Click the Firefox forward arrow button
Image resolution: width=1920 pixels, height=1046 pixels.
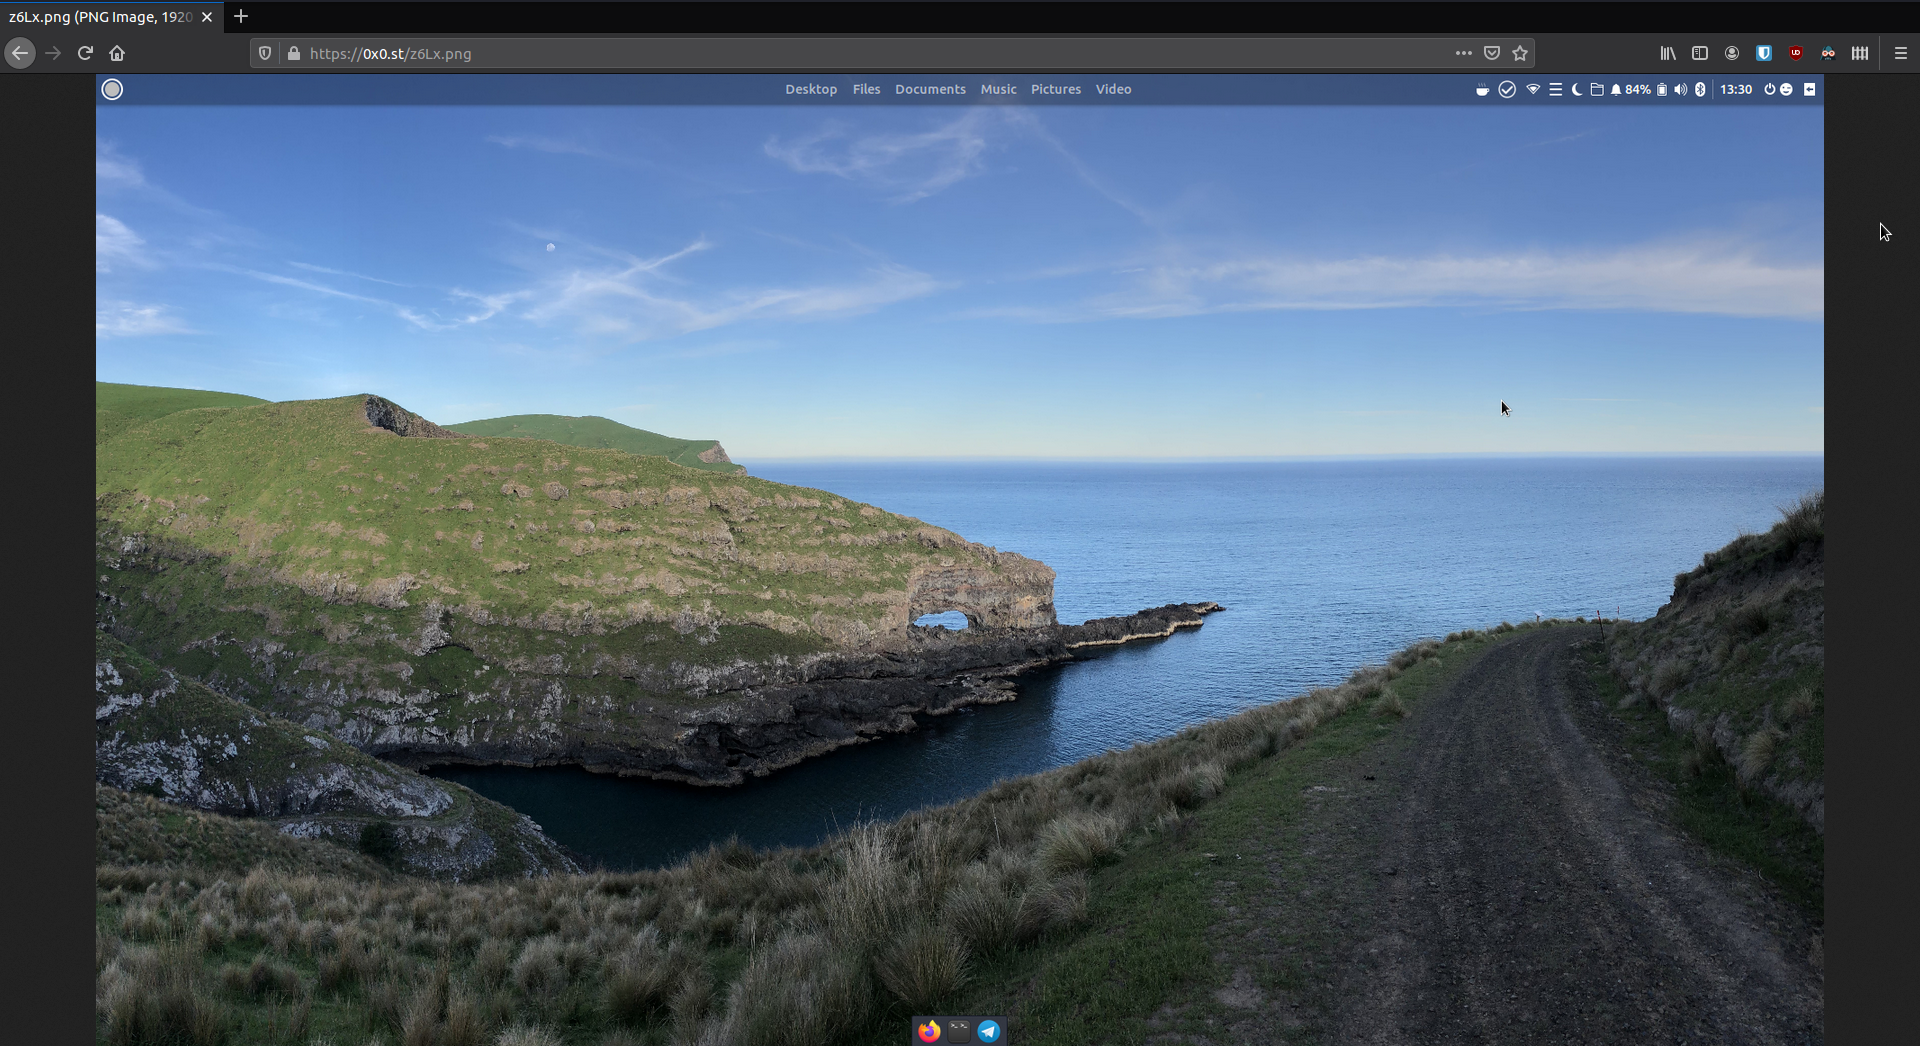tap(53, 53)
